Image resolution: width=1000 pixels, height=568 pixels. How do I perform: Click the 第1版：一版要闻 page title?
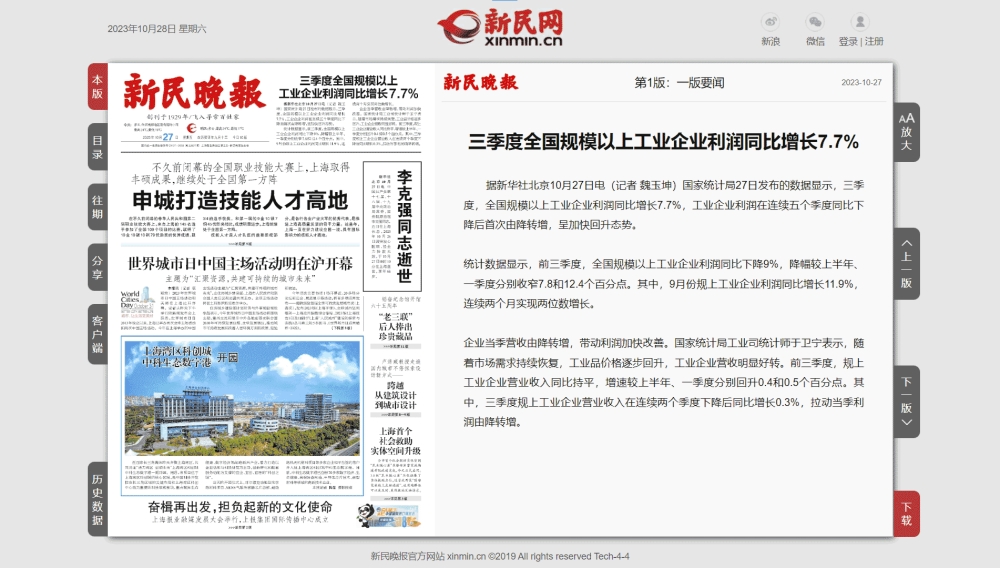point(679,82)
